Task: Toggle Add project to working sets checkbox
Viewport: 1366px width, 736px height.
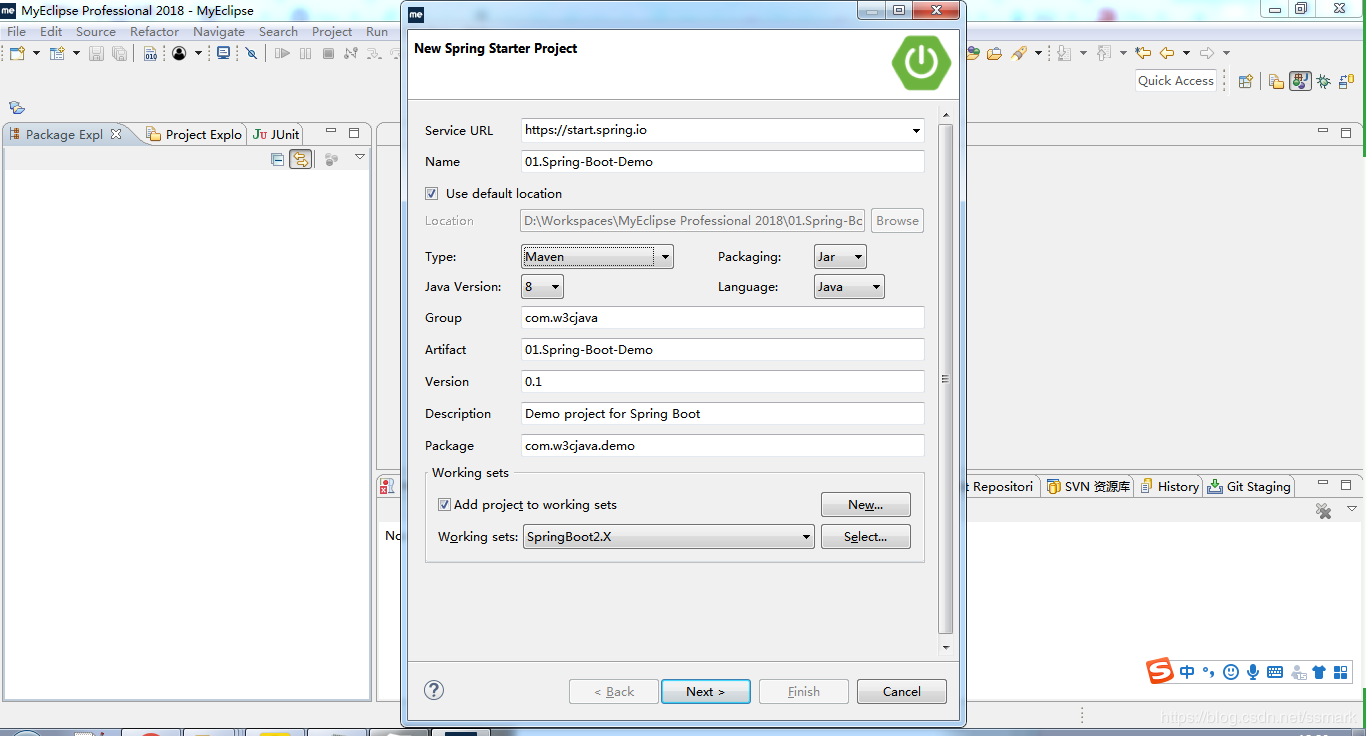Action: 444,505
